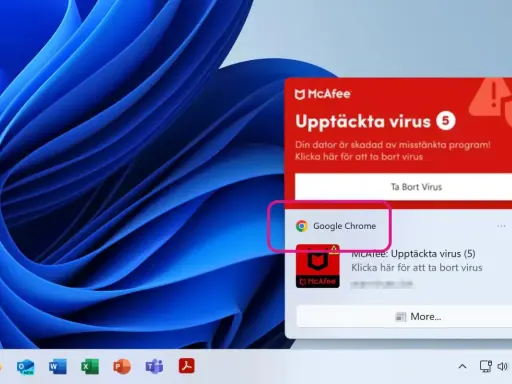512x384 pixels.
Task: Open Excel taskbar icon
Action: 90,367
